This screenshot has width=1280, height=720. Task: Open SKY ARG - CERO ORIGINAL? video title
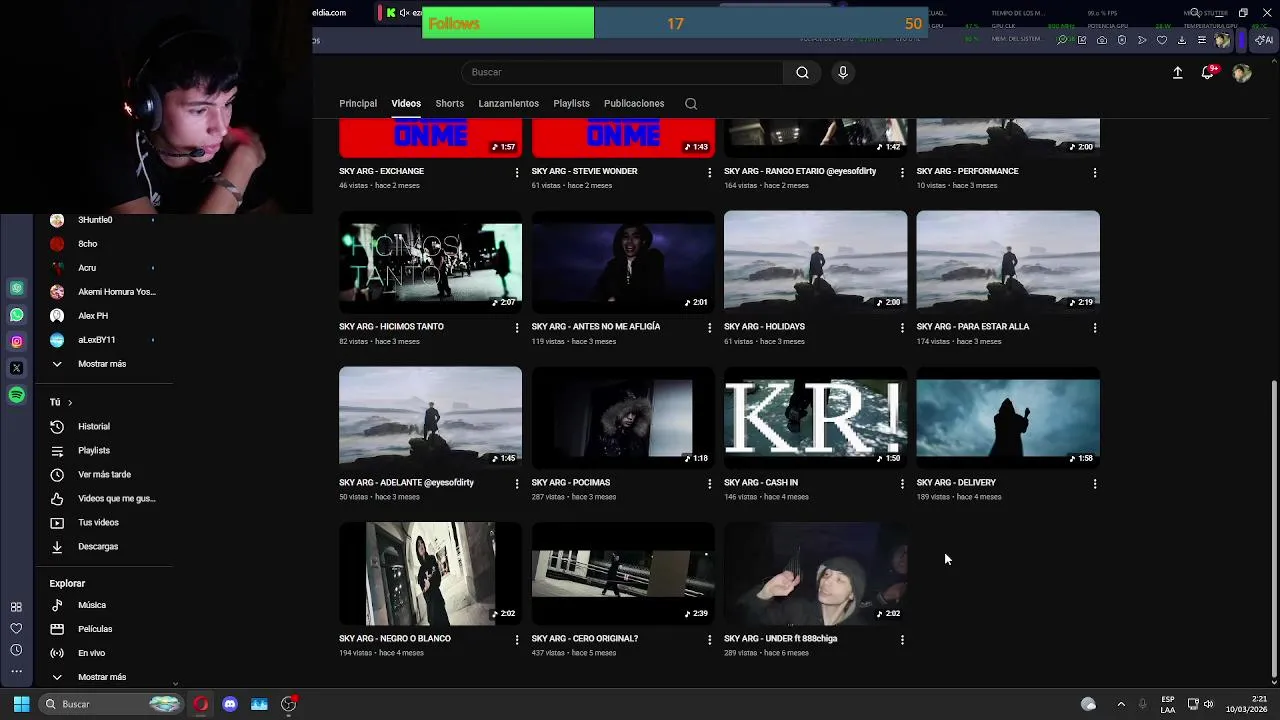pos(585,638)
